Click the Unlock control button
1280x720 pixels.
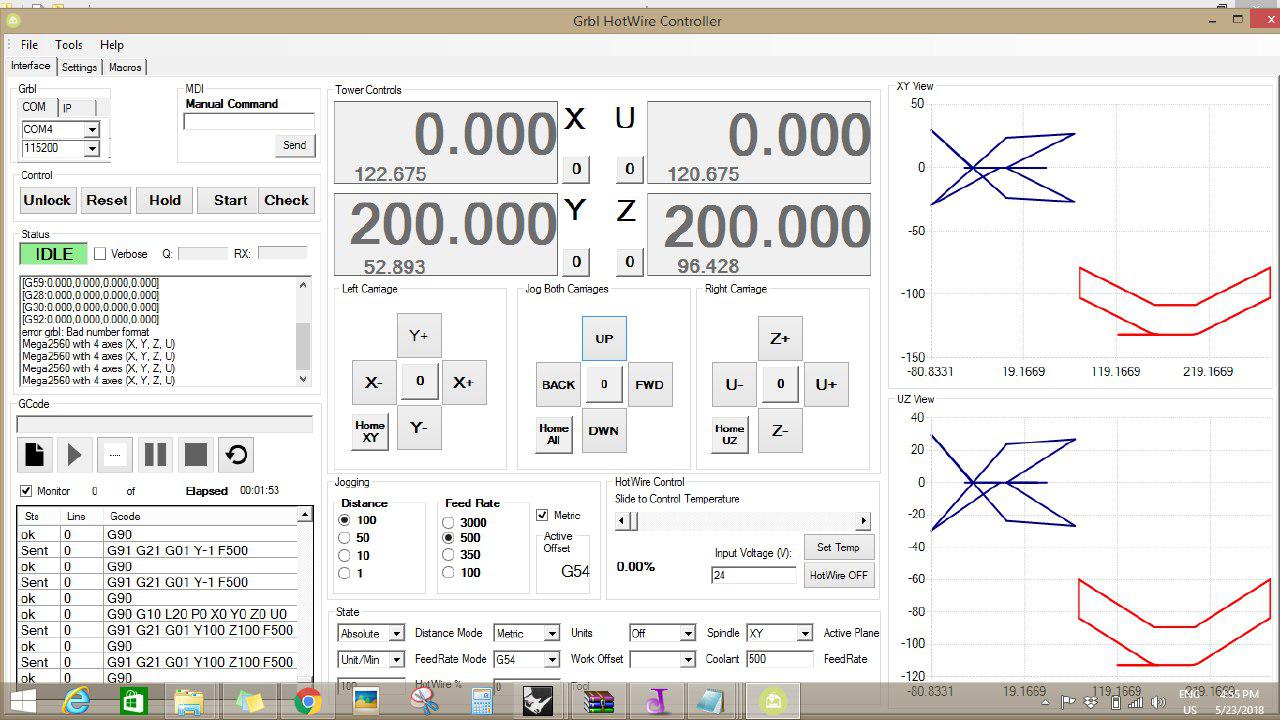tap(47, 200)
